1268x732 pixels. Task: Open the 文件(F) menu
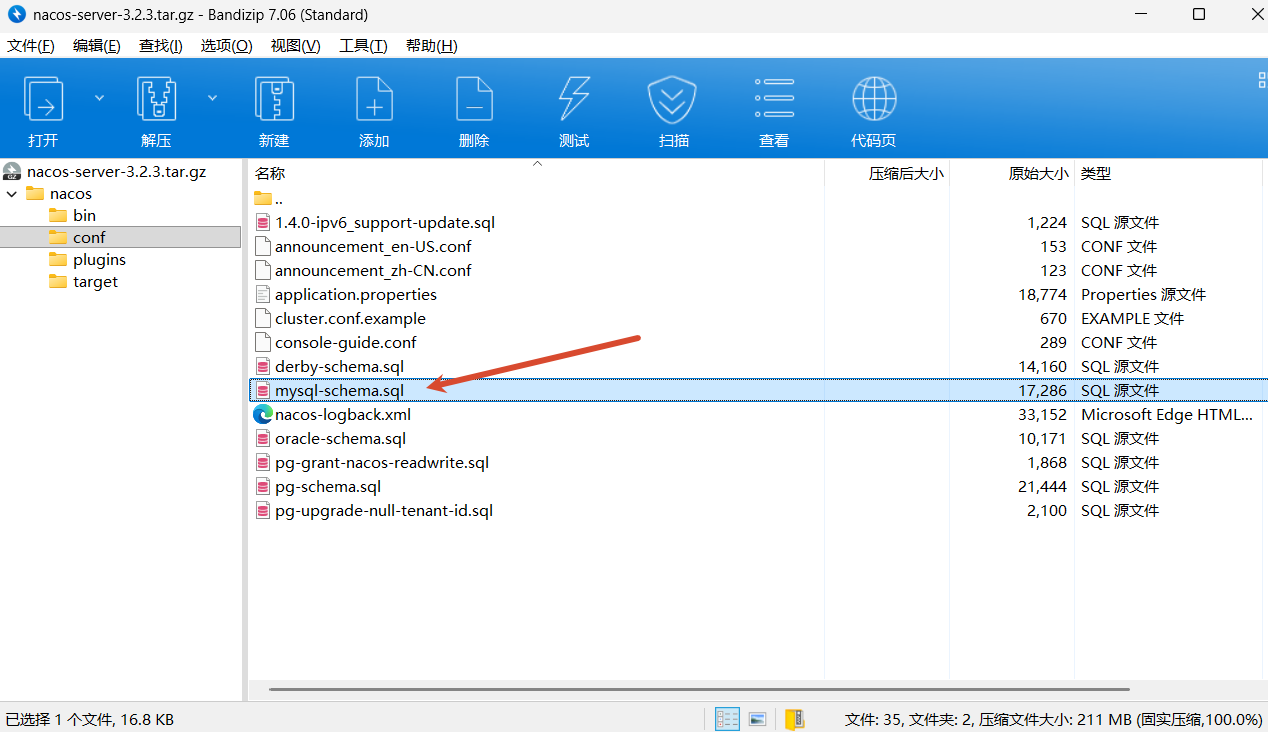click(31, 46)
